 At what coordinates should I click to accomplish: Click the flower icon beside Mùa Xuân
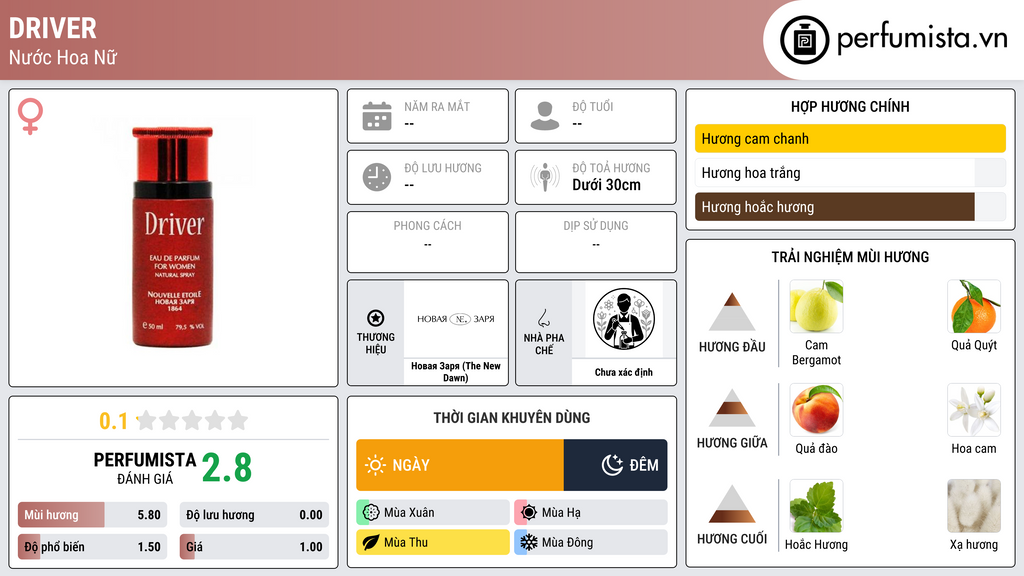pyautogui.click(x=370, y=513)
